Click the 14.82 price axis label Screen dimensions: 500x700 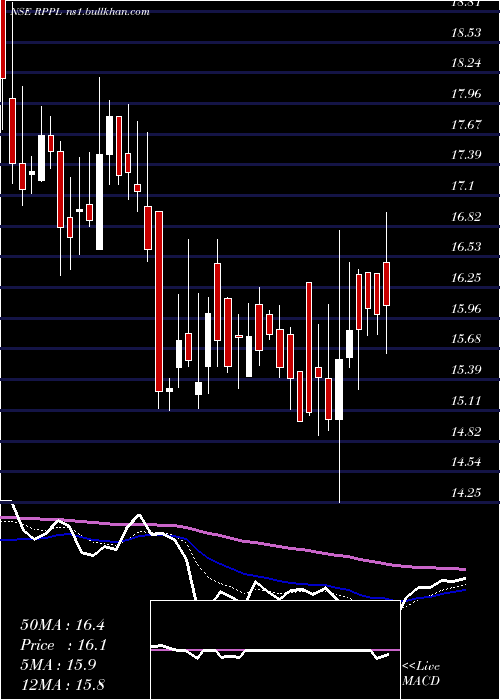[x=468, y=431]
